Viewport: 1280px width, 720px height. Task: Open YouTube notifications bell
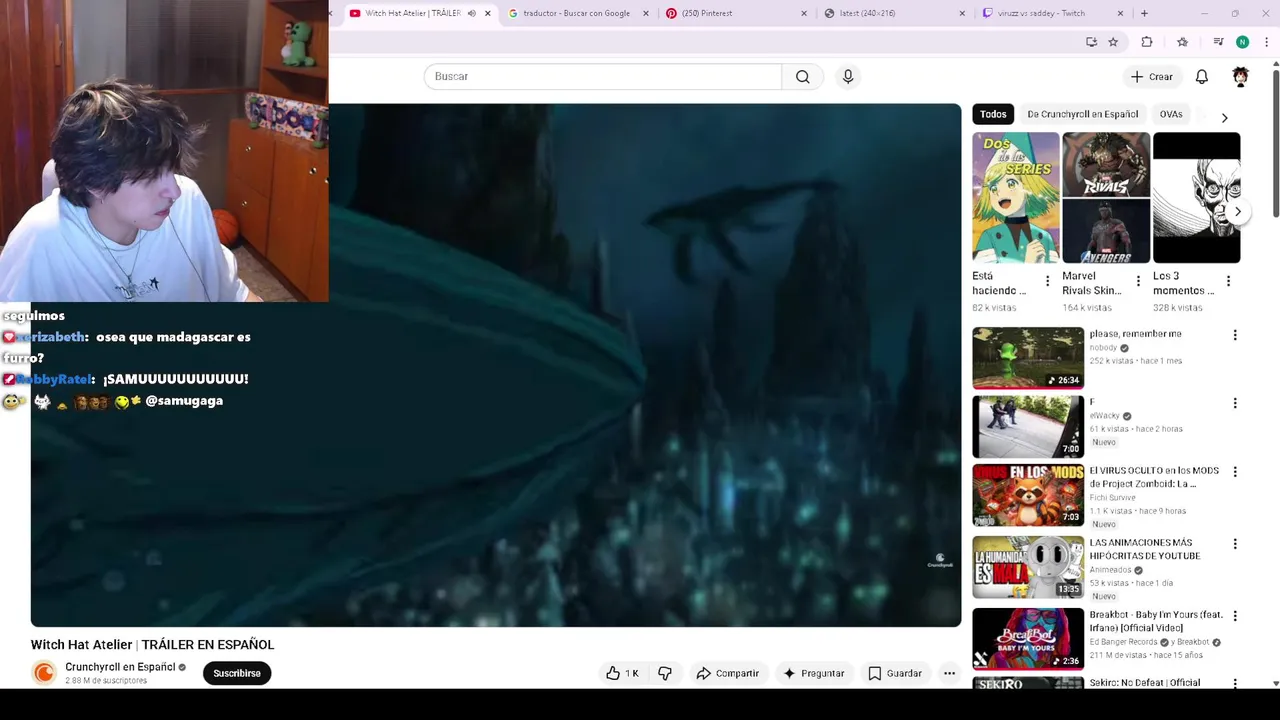pyautogui.click(x=1202, y=77)
